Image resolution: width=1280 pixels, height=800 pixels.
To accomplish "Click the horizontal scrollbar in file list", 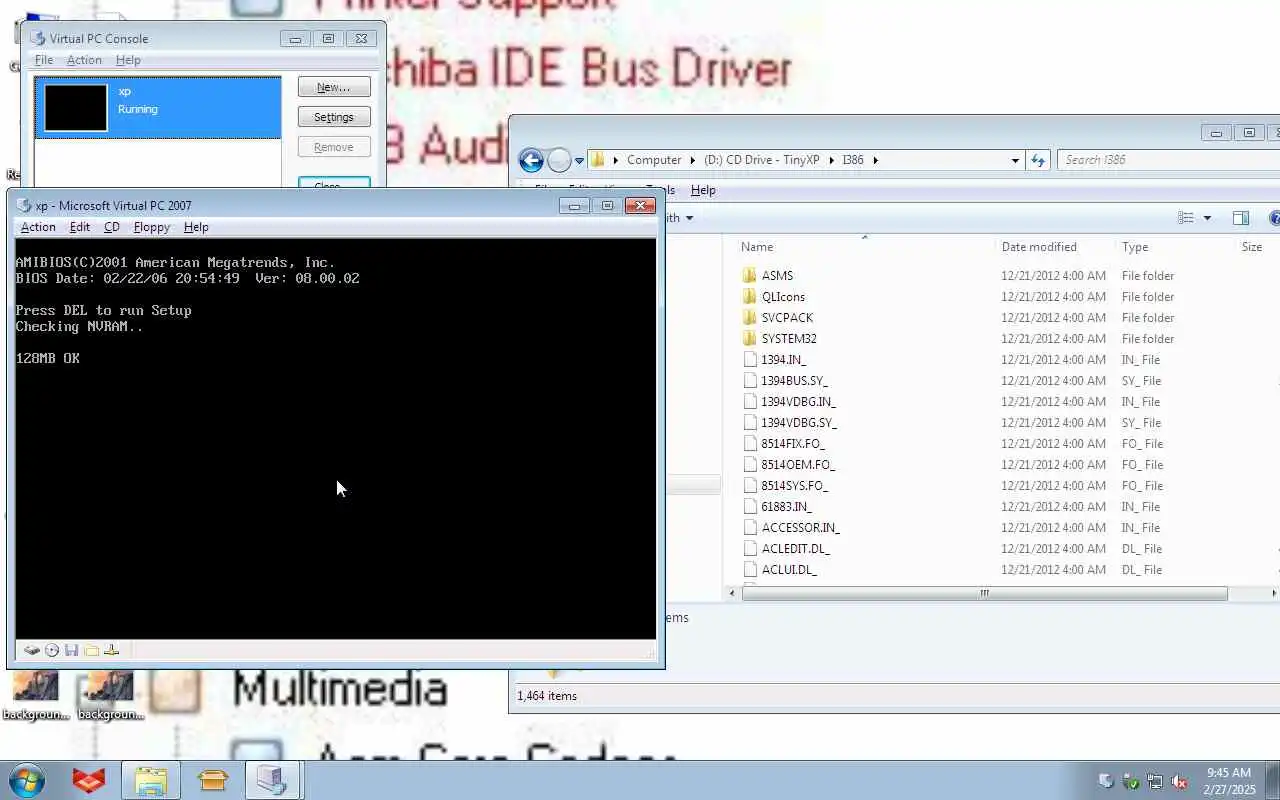I will click(x=985, y=593).
